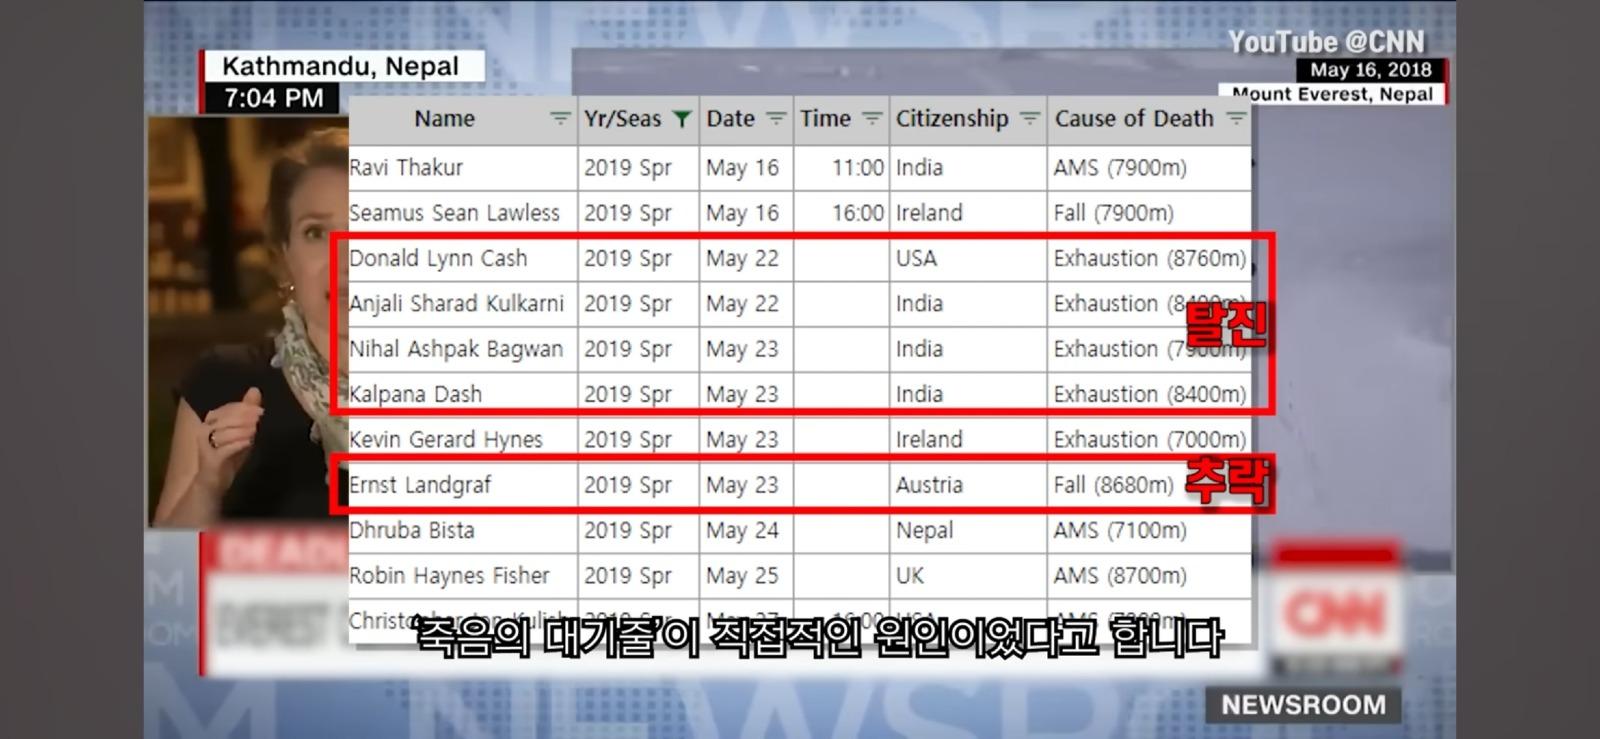
Task: Select the Kevin Gerard Hynes name cell
Action: (x=463, y=439)
